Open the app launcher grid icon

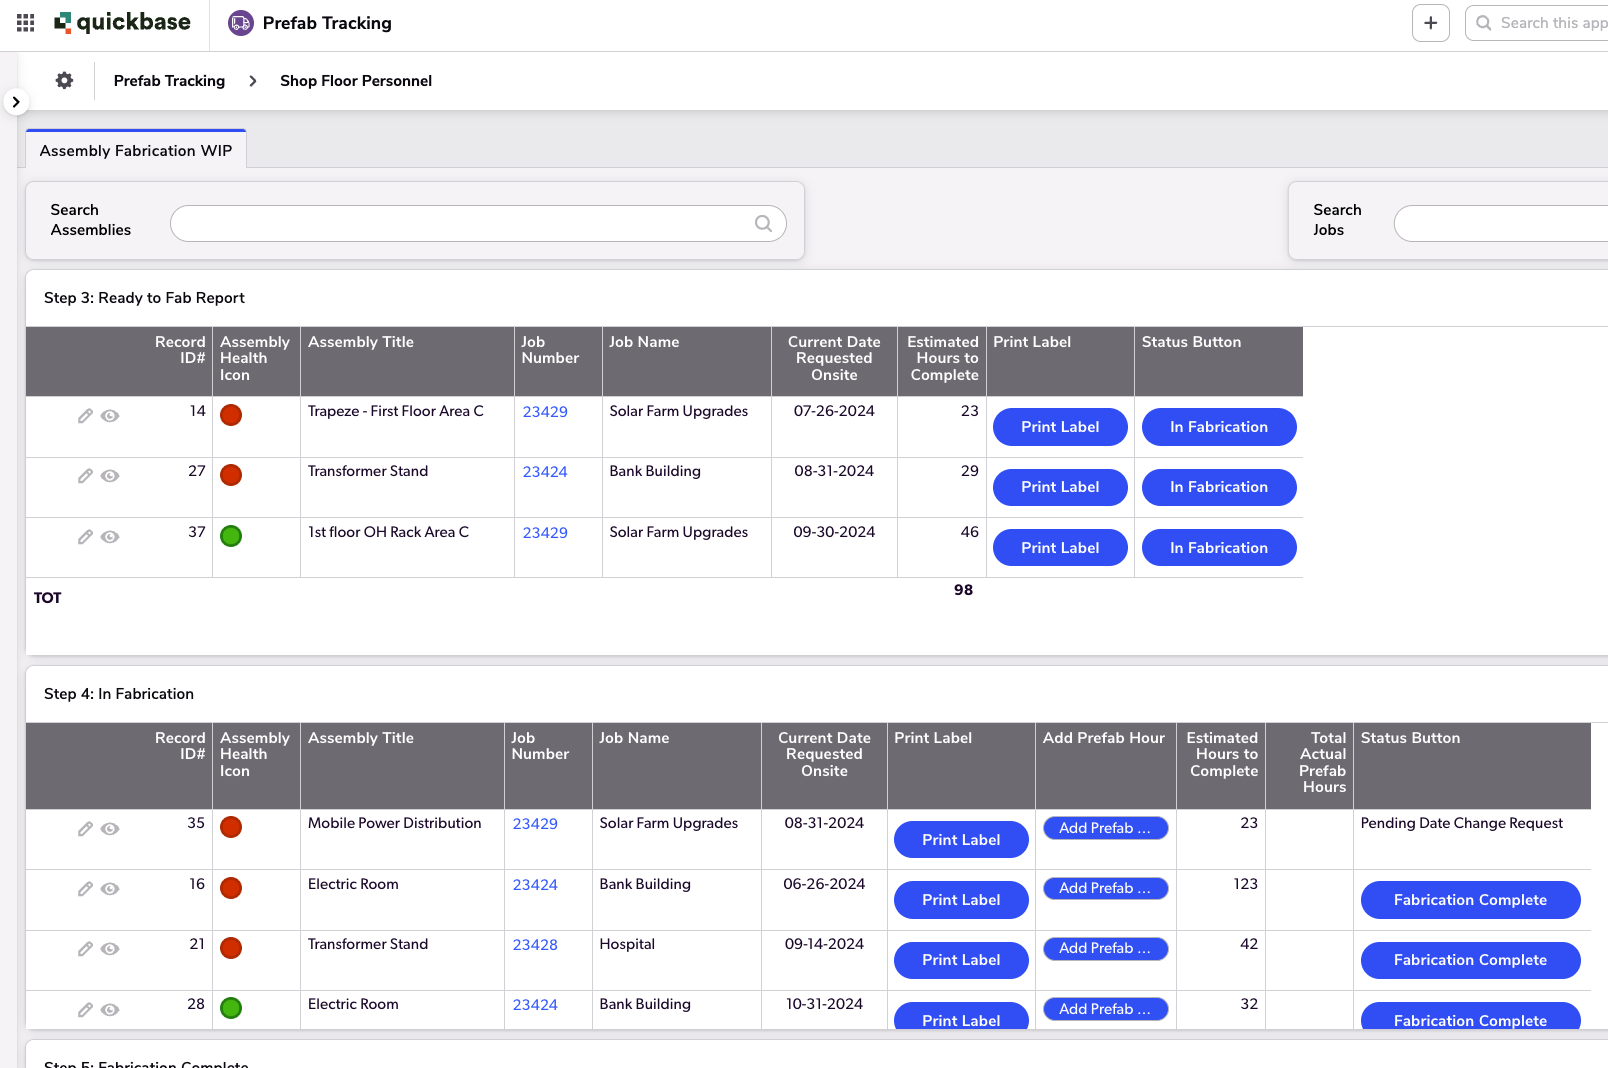(25, 23)
